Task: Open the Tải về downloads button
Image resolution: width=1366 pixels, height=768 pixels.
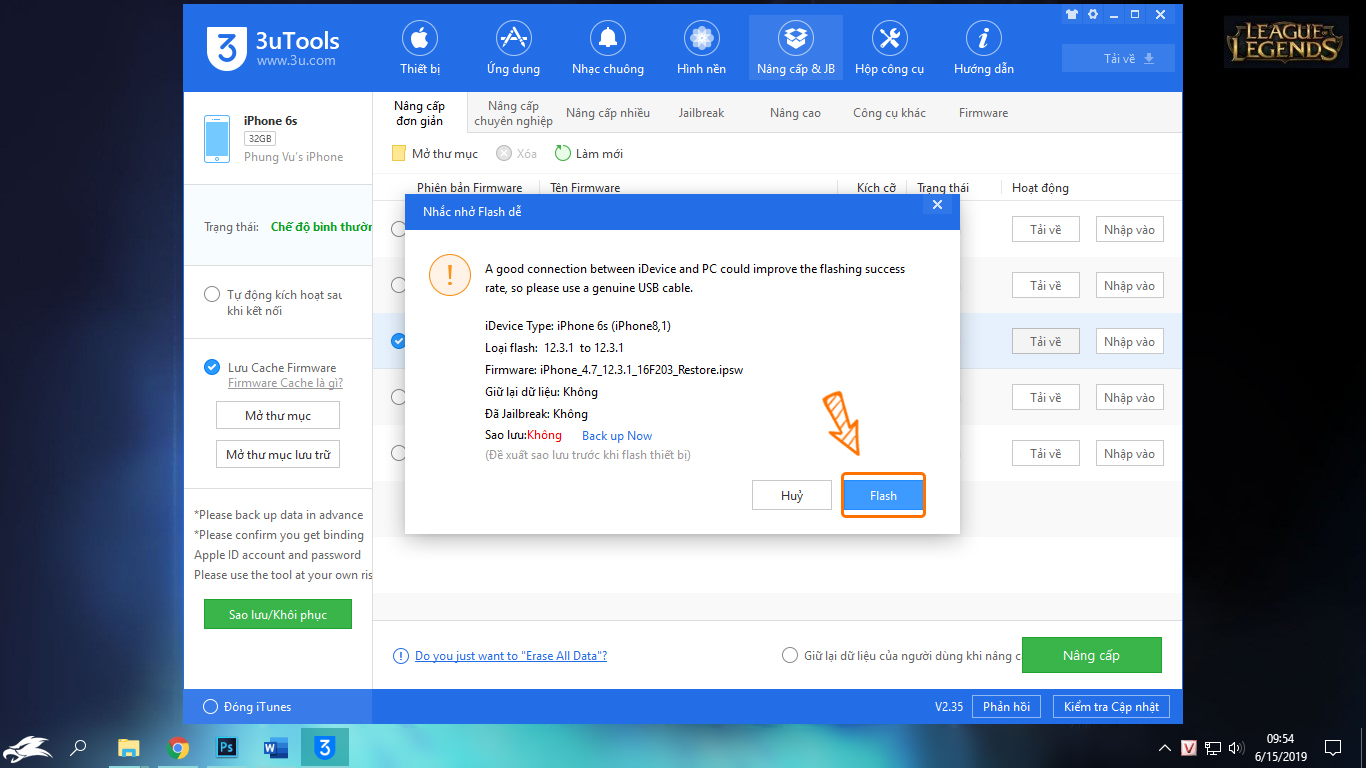Action: point(1118,58)
